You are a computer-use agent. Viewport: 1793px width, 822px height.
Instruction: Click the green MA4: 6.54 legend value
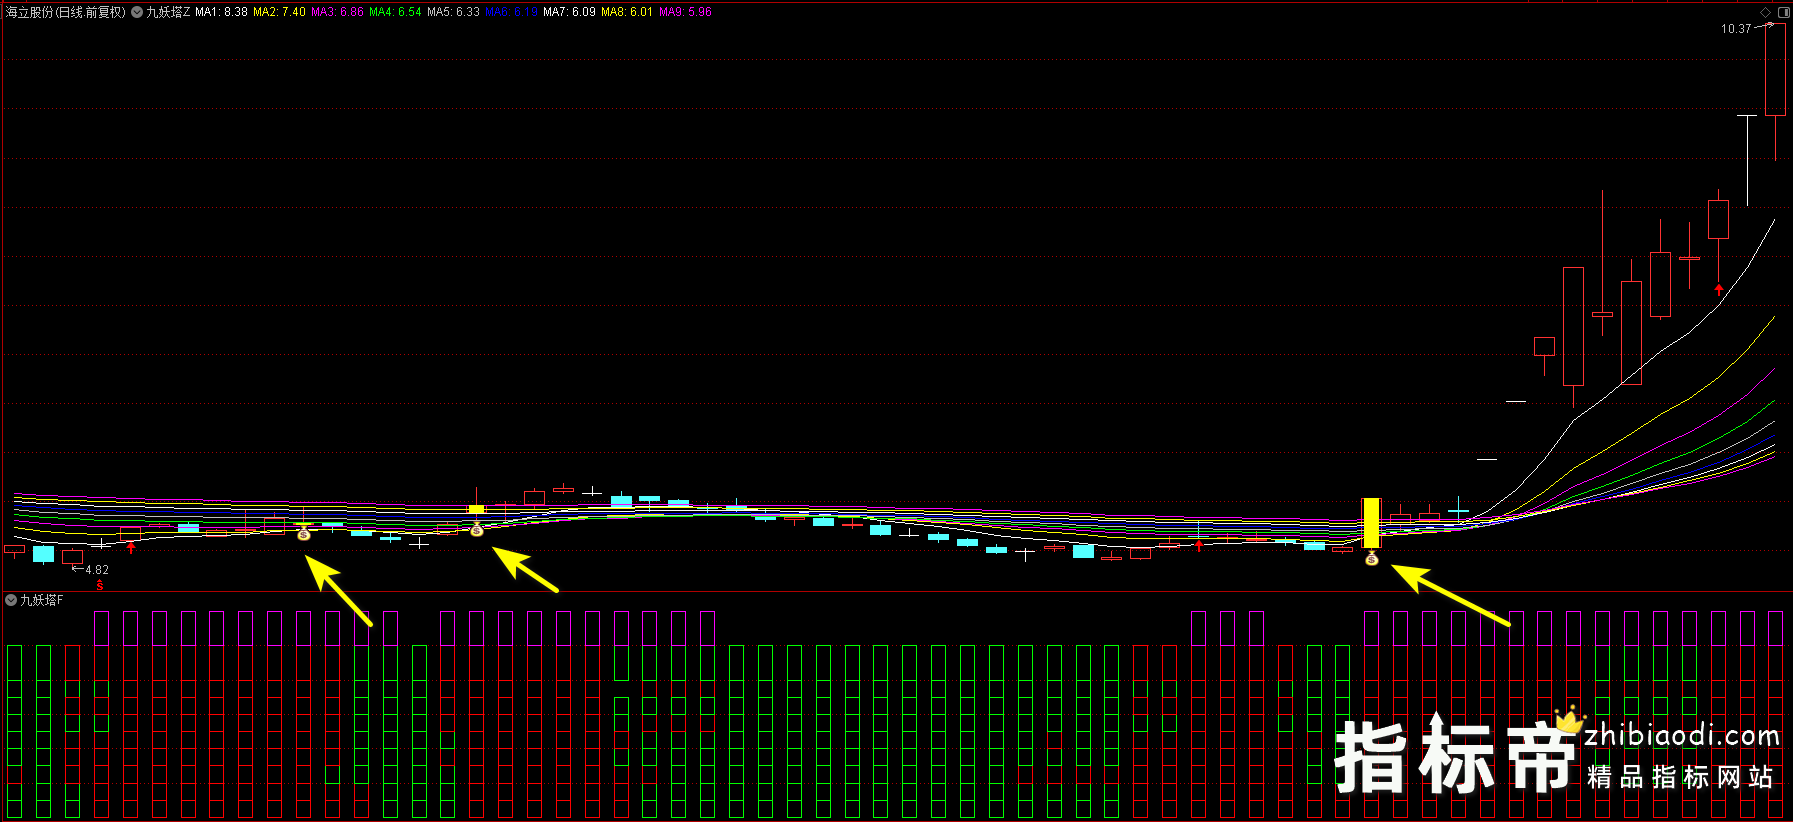click(395, 12)
